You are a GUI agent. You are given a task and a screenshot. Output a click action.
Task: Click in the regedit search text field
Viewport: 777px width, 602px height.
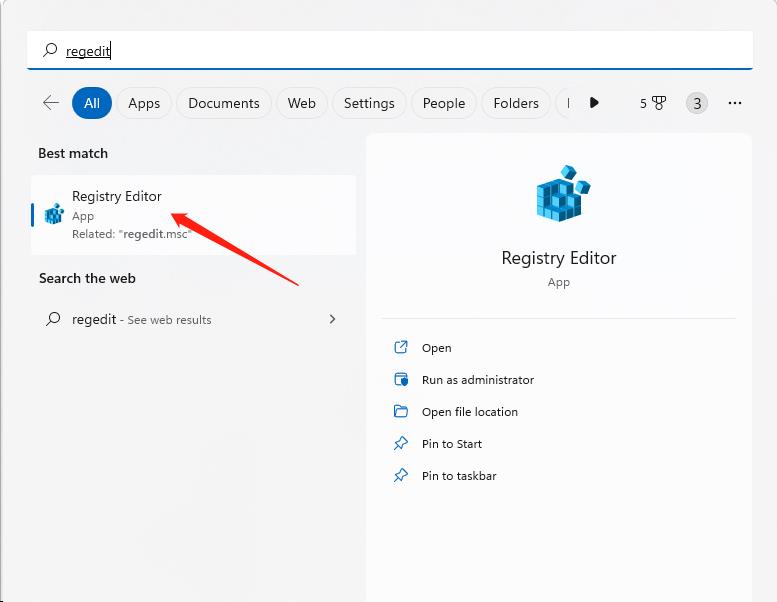pyautogui.click(x=400, y=51)
